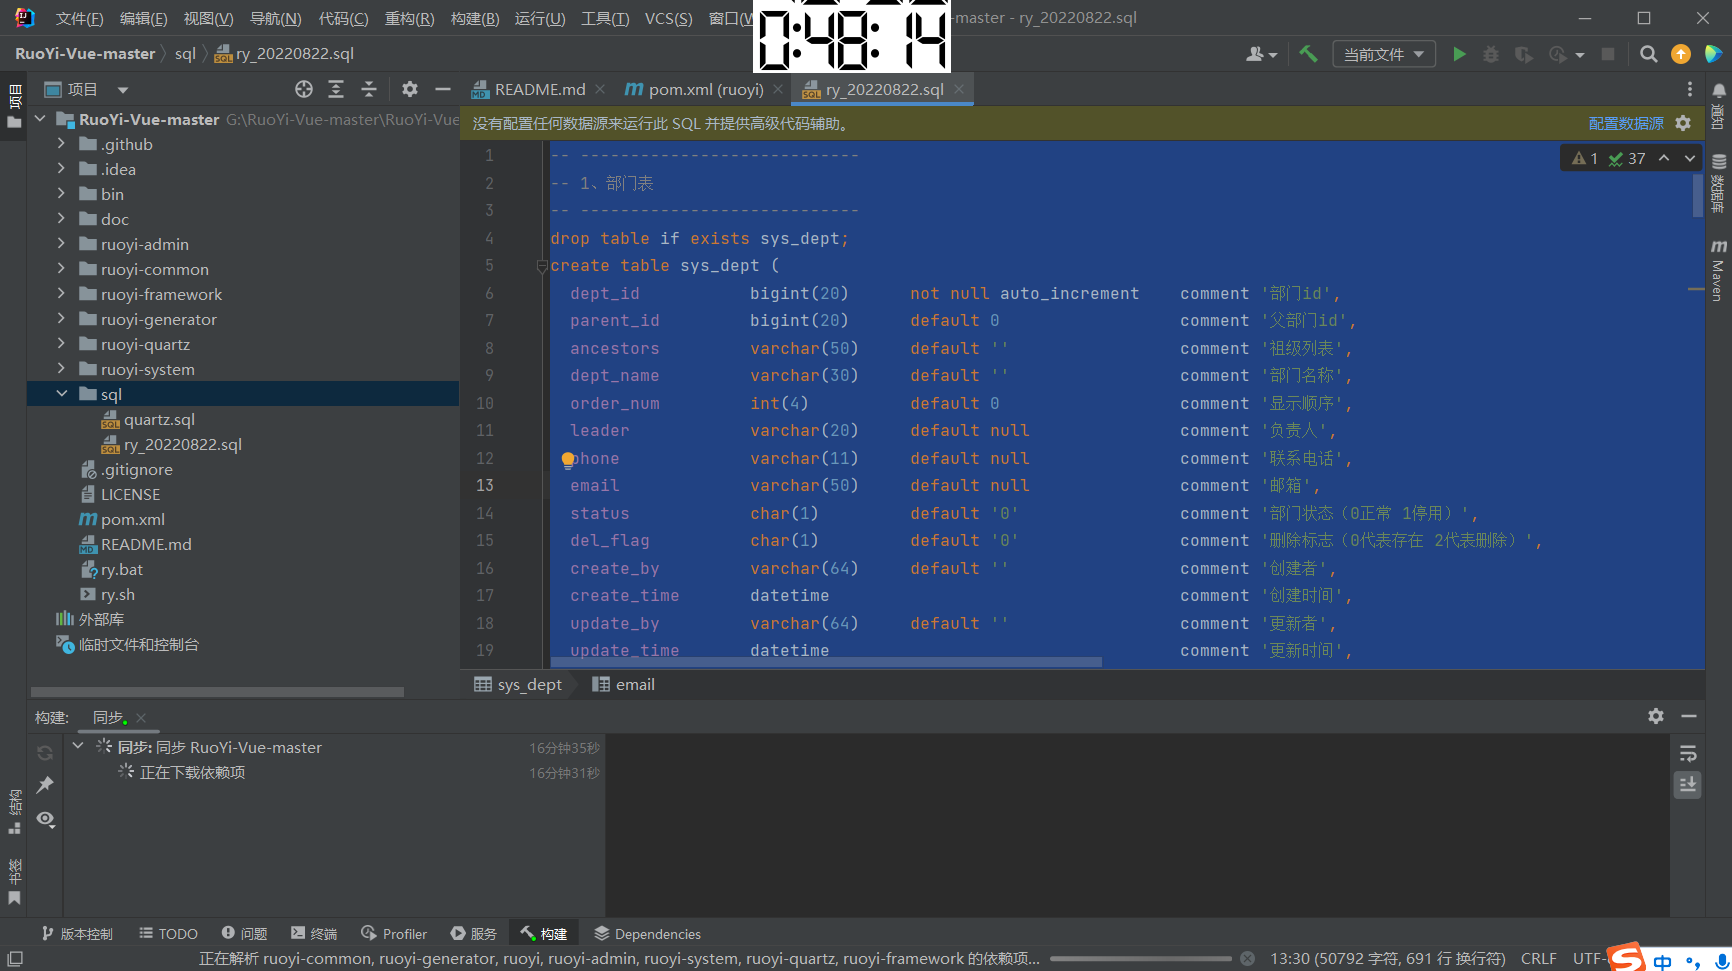Open the 文件(F) menu
Image resolution: width=1732 pixels, height=971 pixels.
[x=79, y=18]
